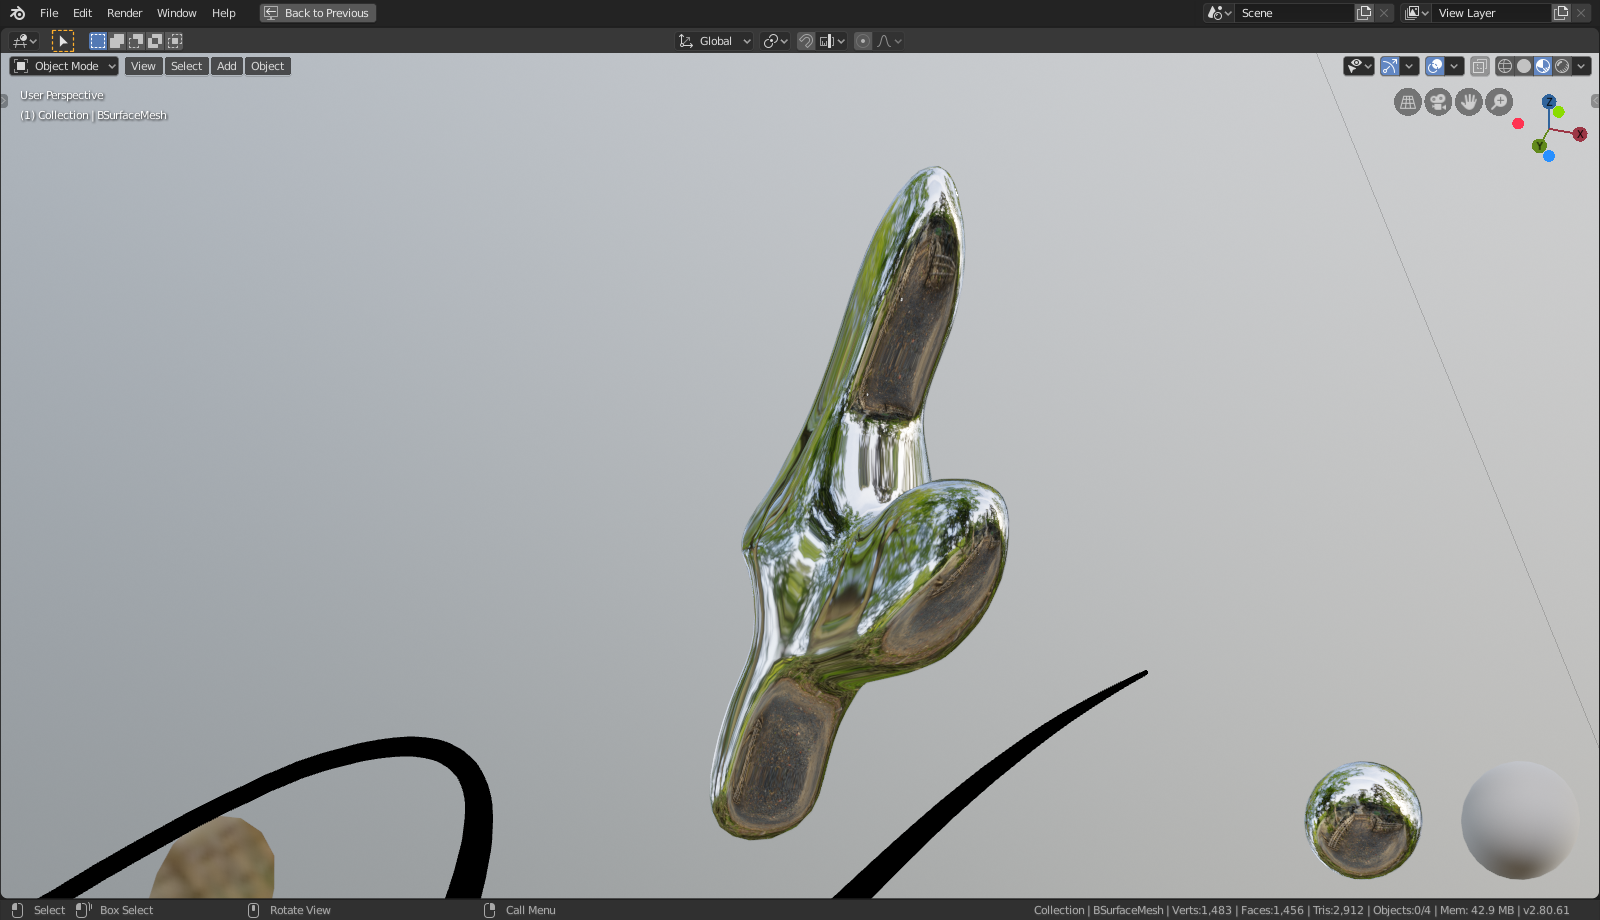
Task: Click the HDRI reflective preview sphere
Action: (1363, 820)
